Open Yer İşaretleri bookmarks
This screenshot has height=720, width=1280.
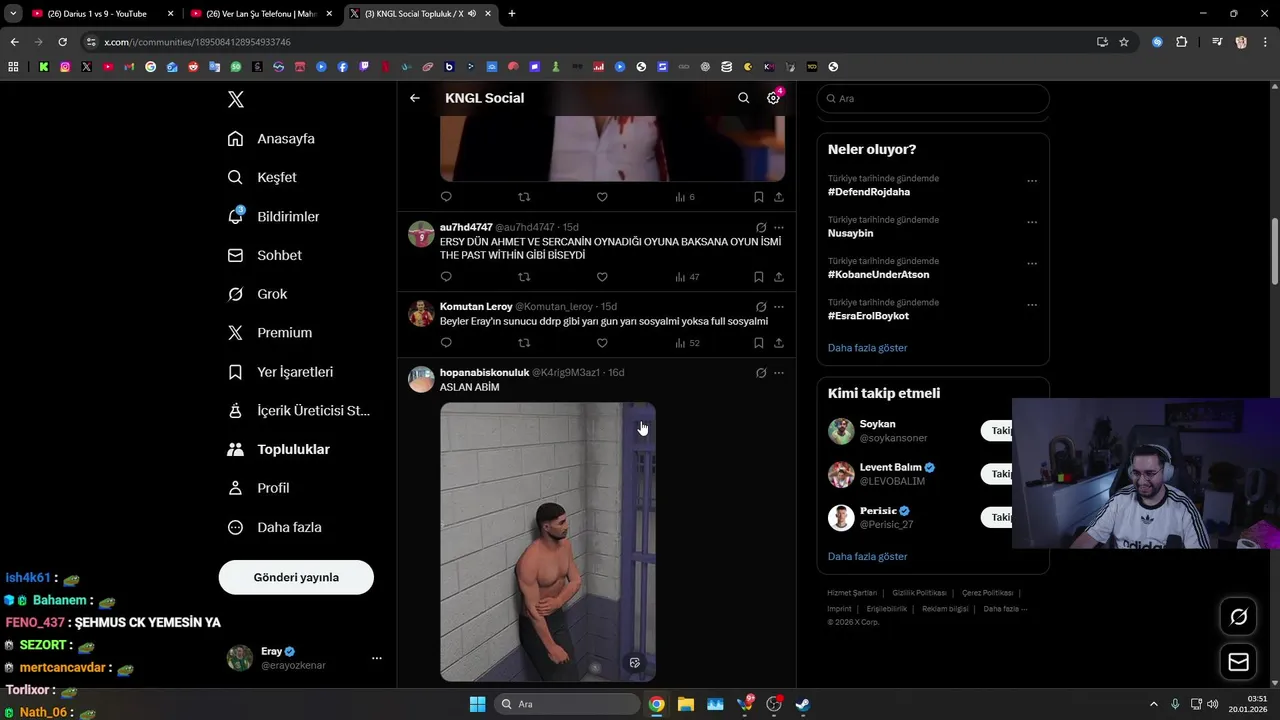[x=280, y=371]
